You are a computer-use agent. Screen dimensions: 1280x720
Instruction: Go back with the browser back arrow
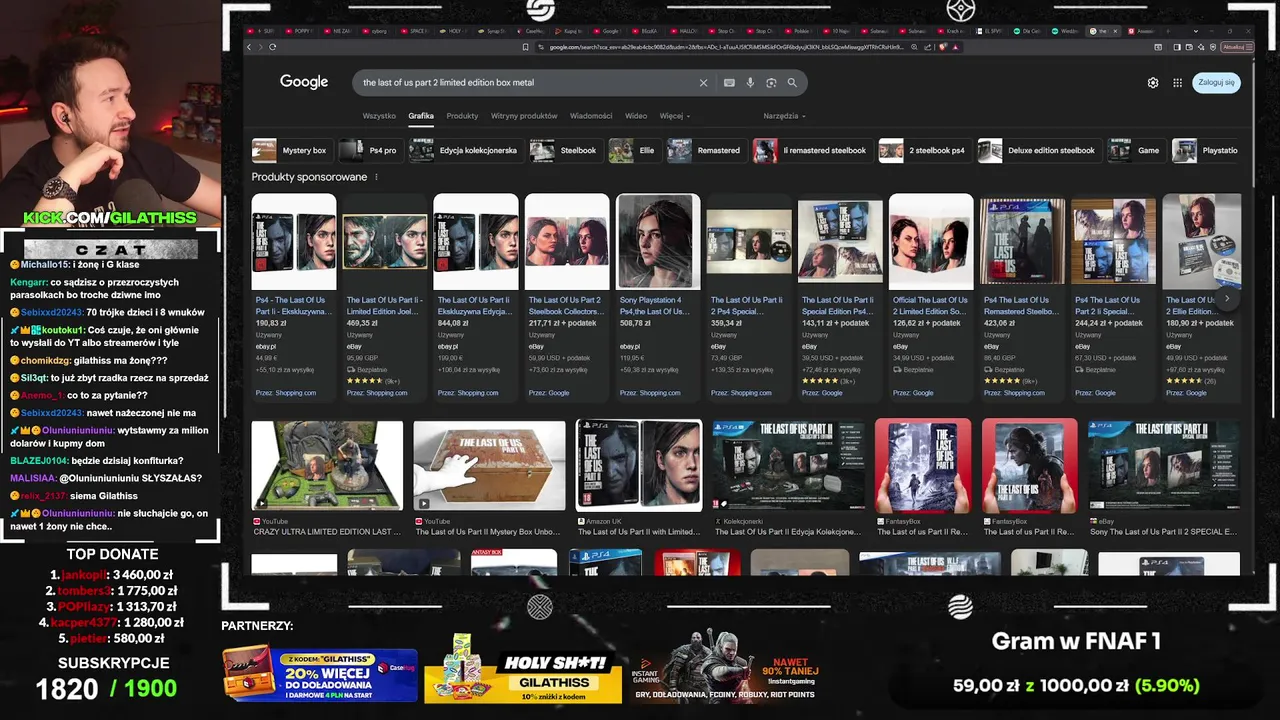point(250,47)
